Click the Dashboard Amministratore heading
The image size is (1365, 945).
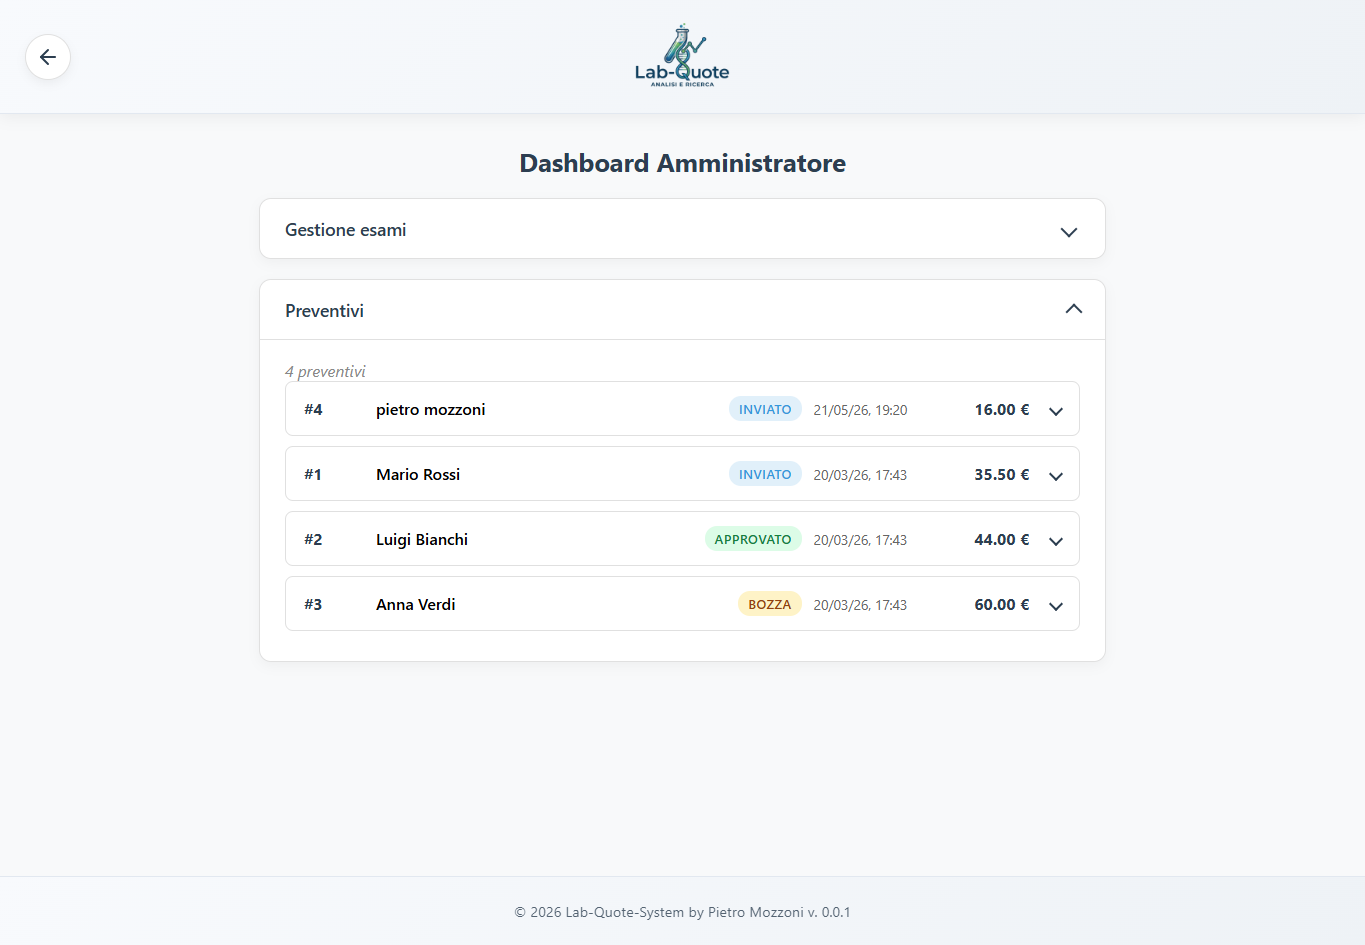coord(682,163)
